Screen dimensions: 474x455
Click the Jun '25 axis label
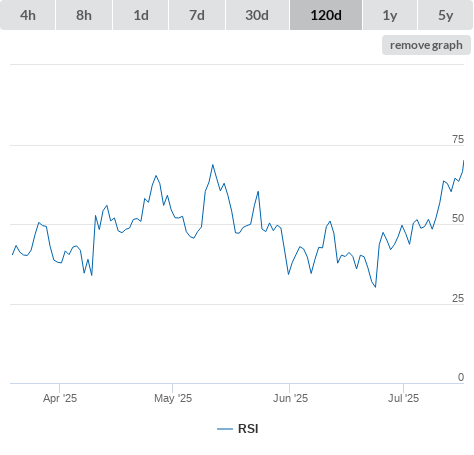pyautogui.click(x=290, y=398)
